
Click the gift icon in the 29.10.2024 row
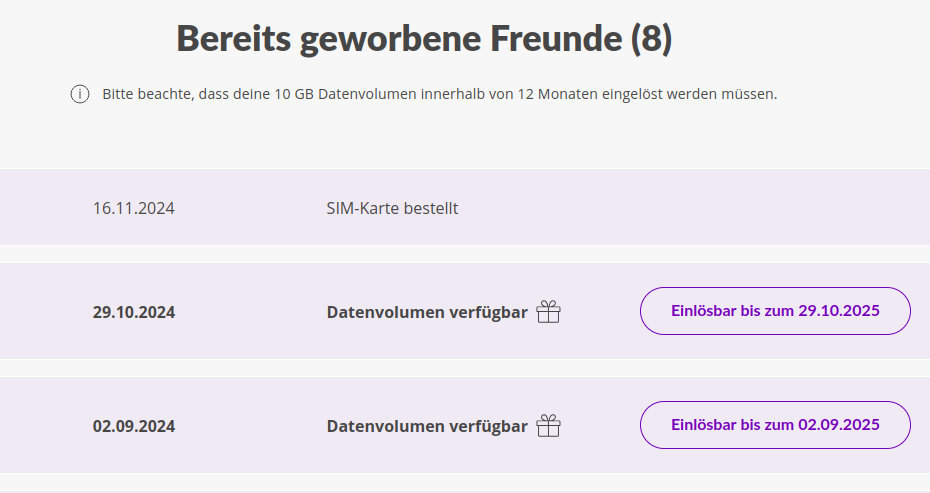(548, 312)
